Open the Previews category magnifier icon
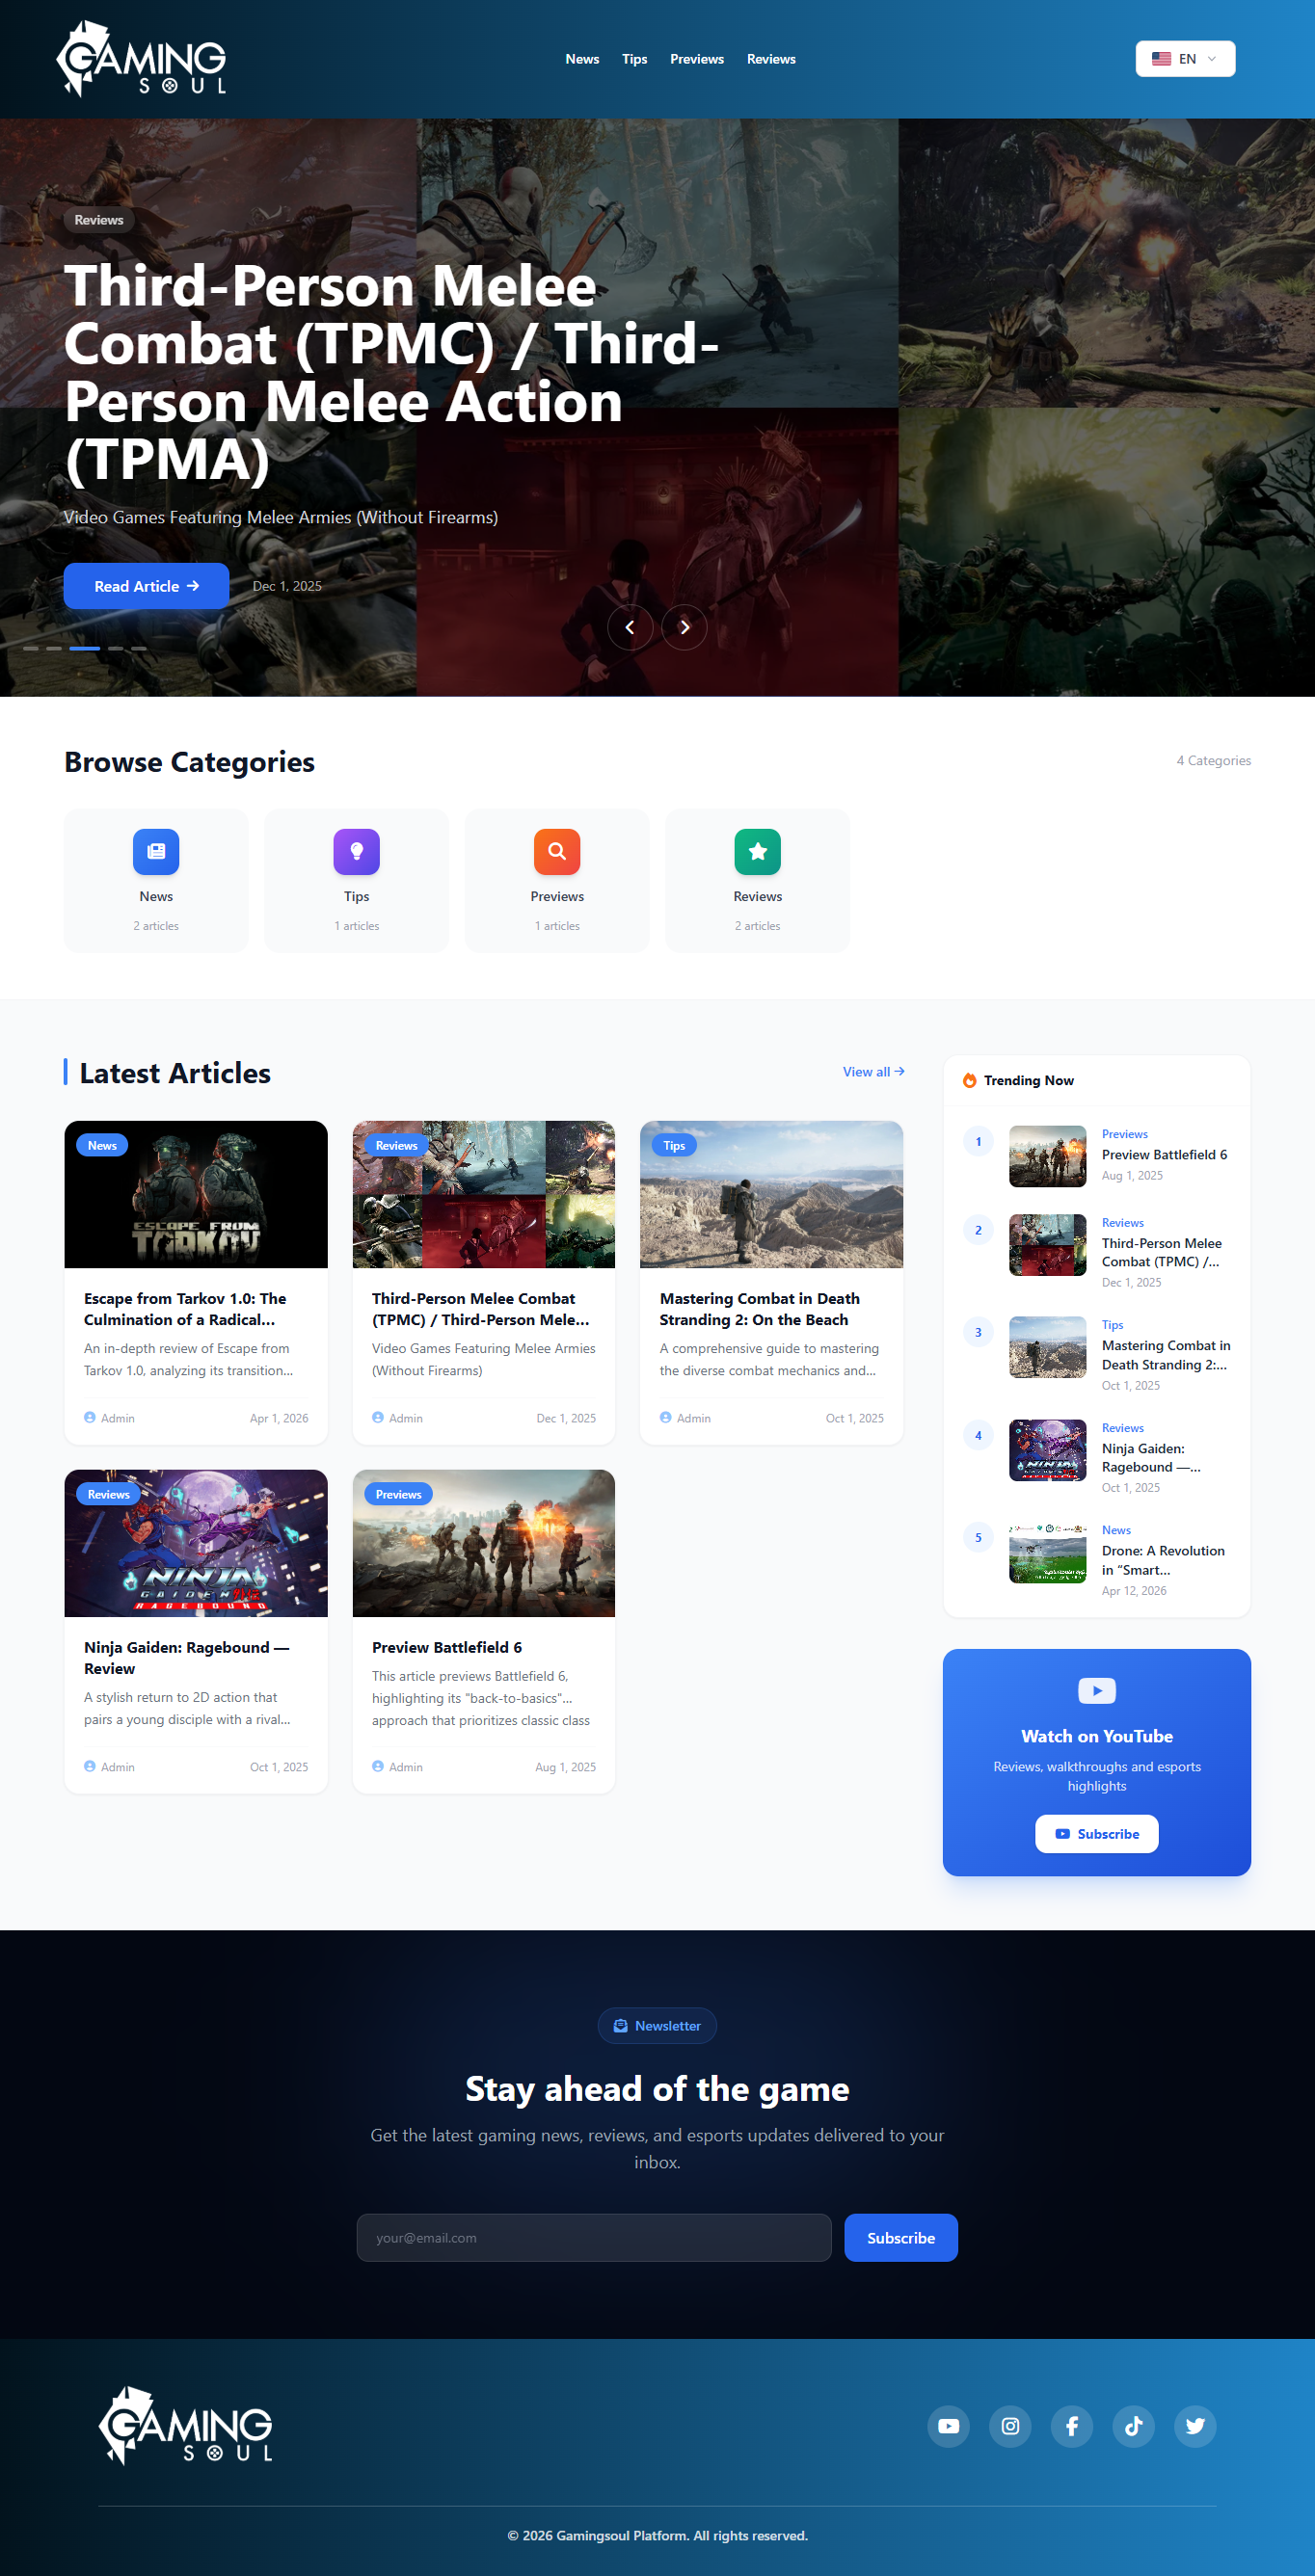The image size is (1315, 2576). (557, 852)
